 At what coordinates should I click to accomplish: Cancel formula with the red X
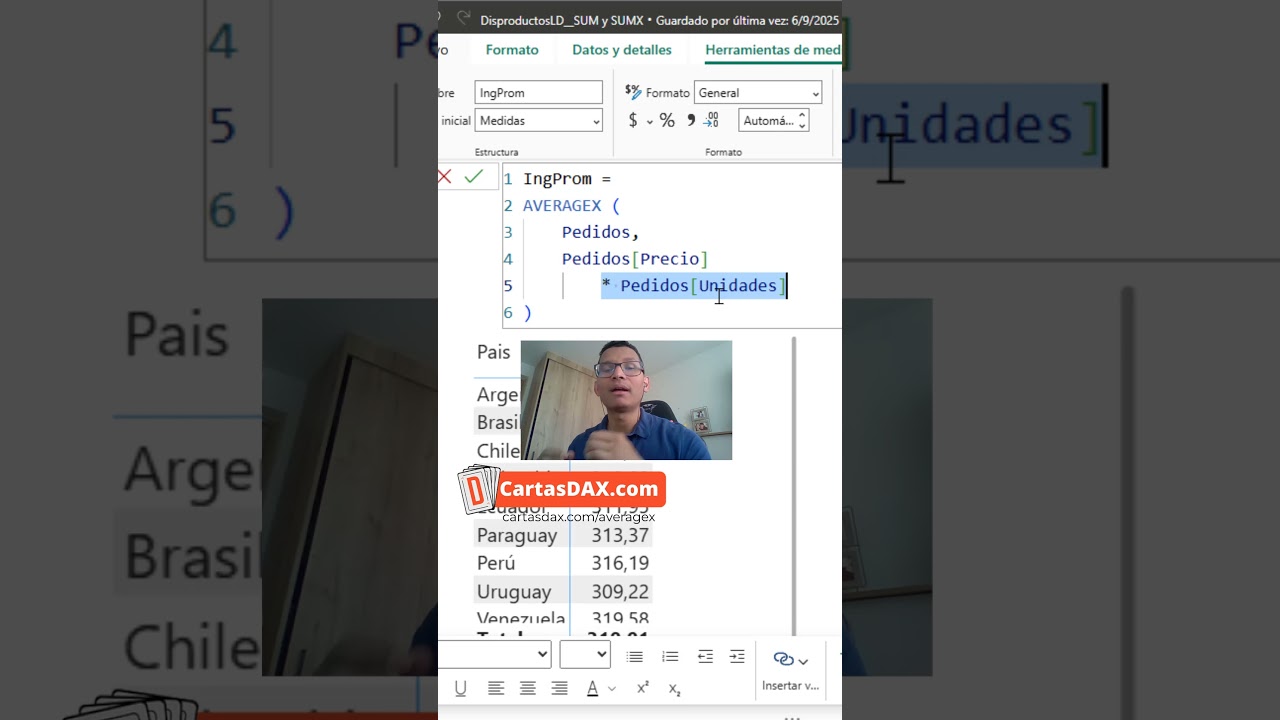444,176
